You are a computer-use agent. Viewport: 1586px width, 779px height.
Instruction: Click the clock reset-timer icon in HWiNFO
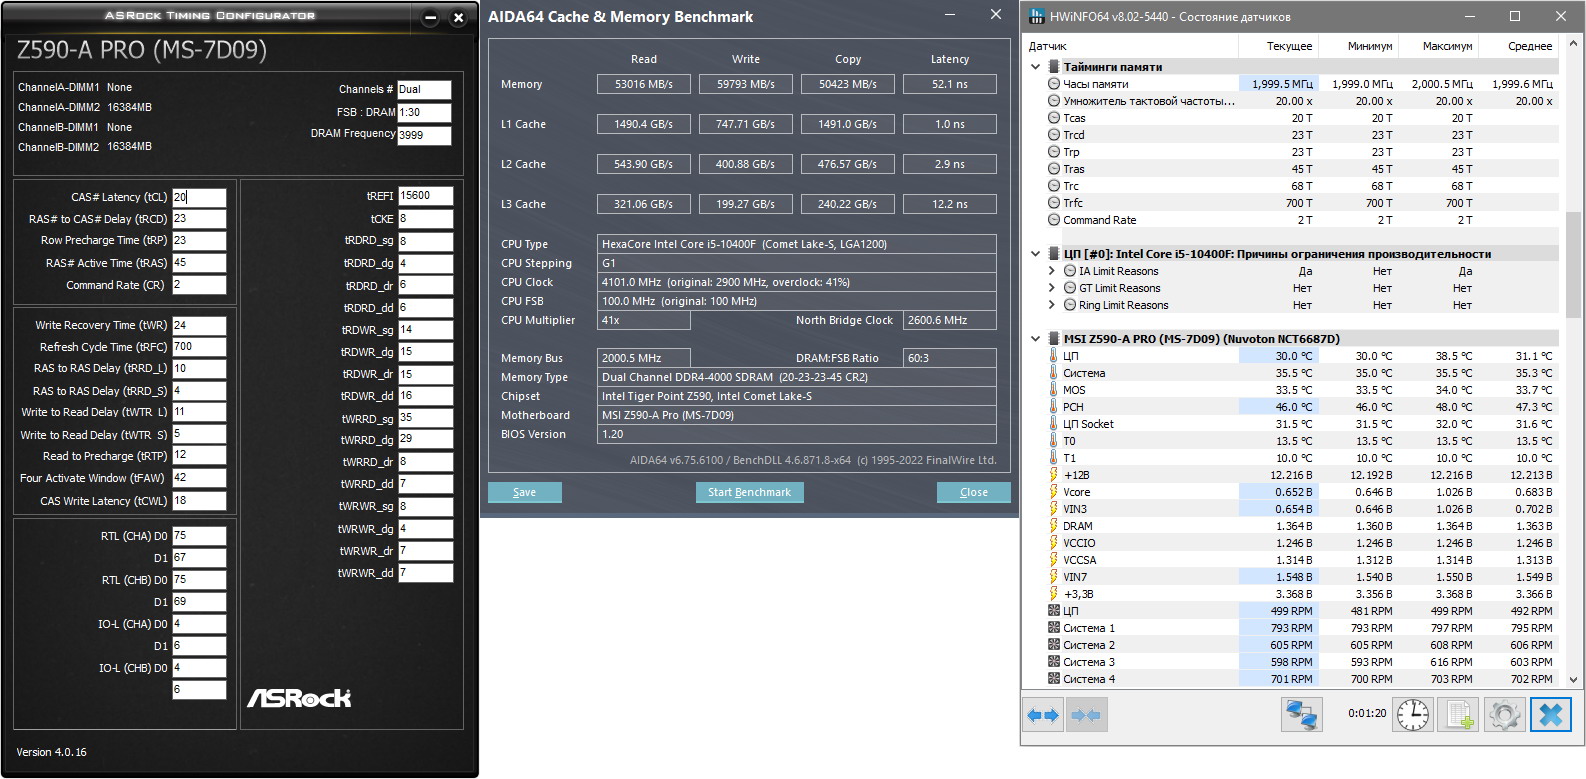[x=1413, y=714]
